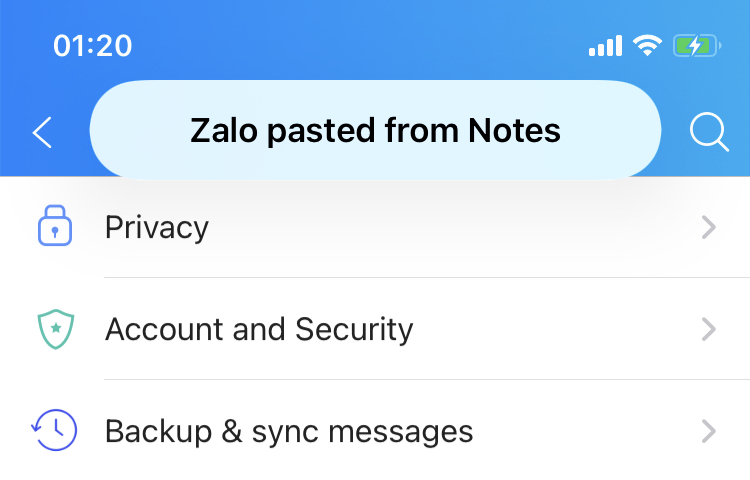Tap empty space in the Privacy row
Screen dimensions: 750x480
(x=454, y=227)
